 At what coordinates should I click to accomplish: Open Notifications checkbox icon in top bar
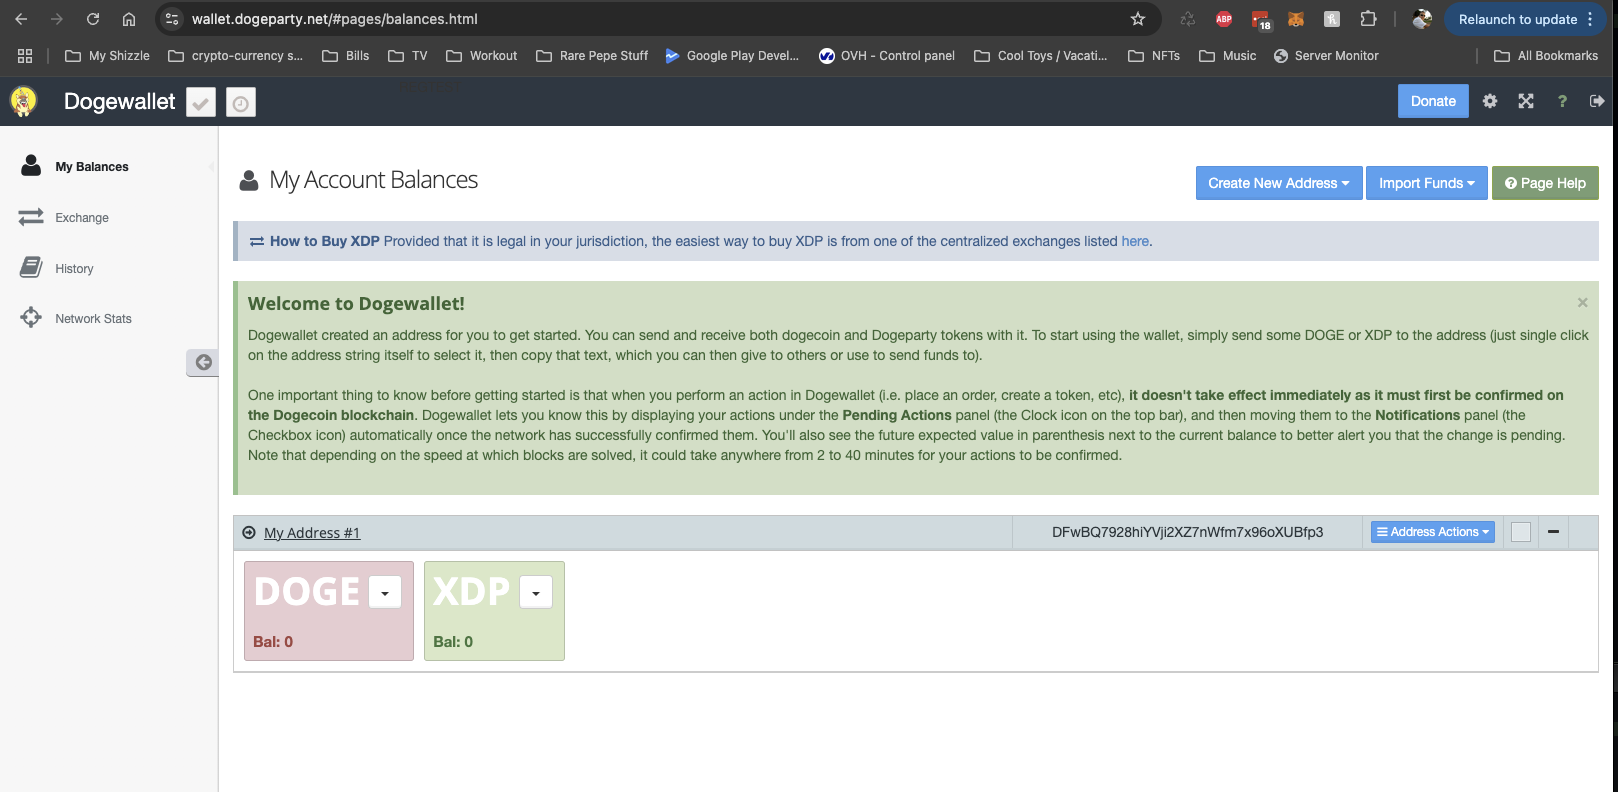coord(201,102)
